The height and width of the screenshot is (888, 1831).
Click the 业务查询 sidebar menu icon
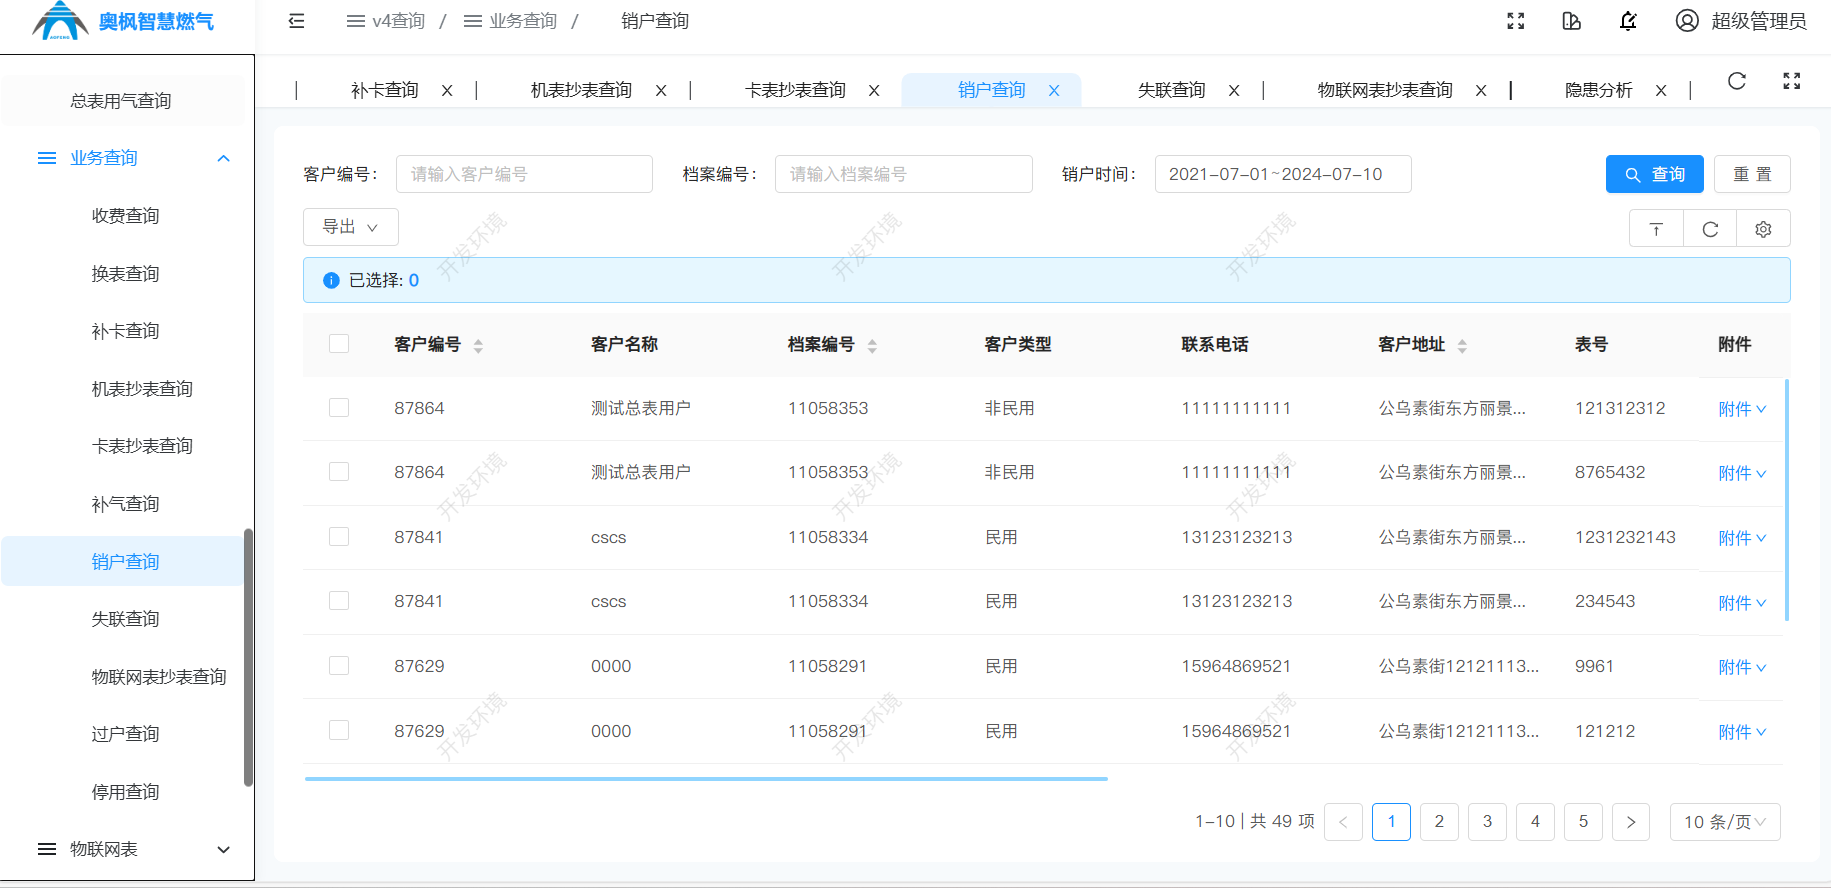[x=47, y=158]
